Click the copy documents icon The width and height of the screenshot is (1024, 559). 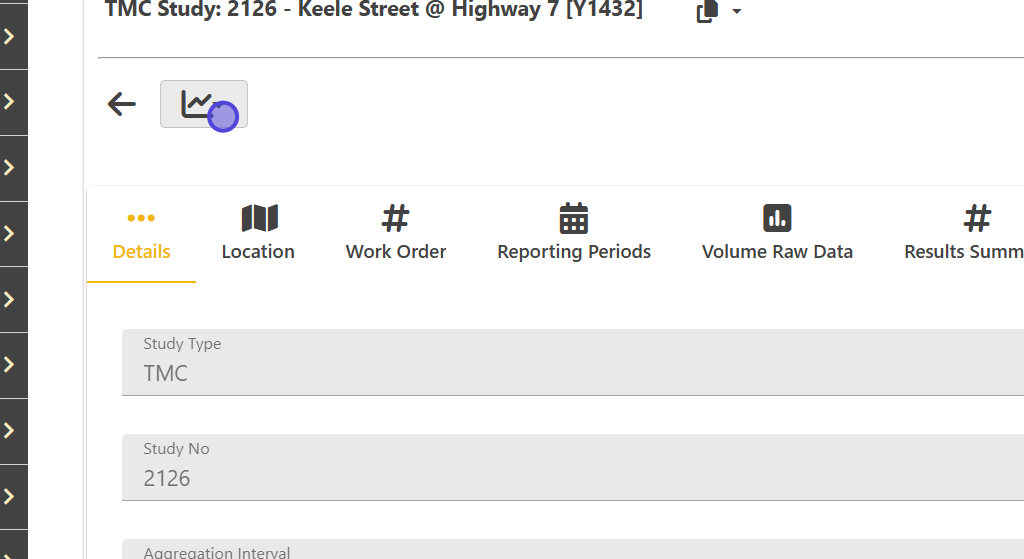707,11
